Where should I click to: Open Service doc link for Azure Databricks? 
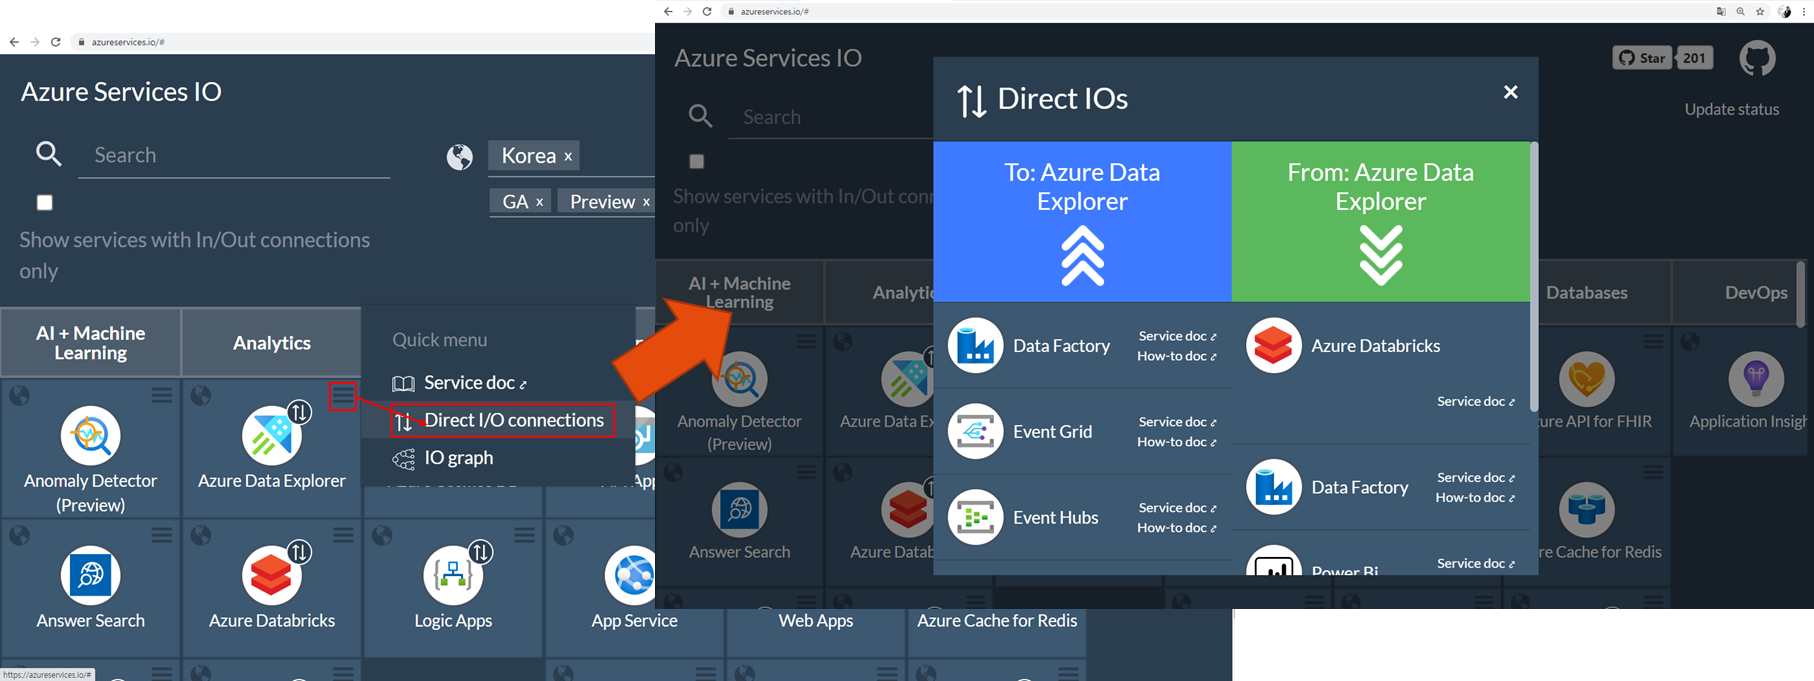1475,402
